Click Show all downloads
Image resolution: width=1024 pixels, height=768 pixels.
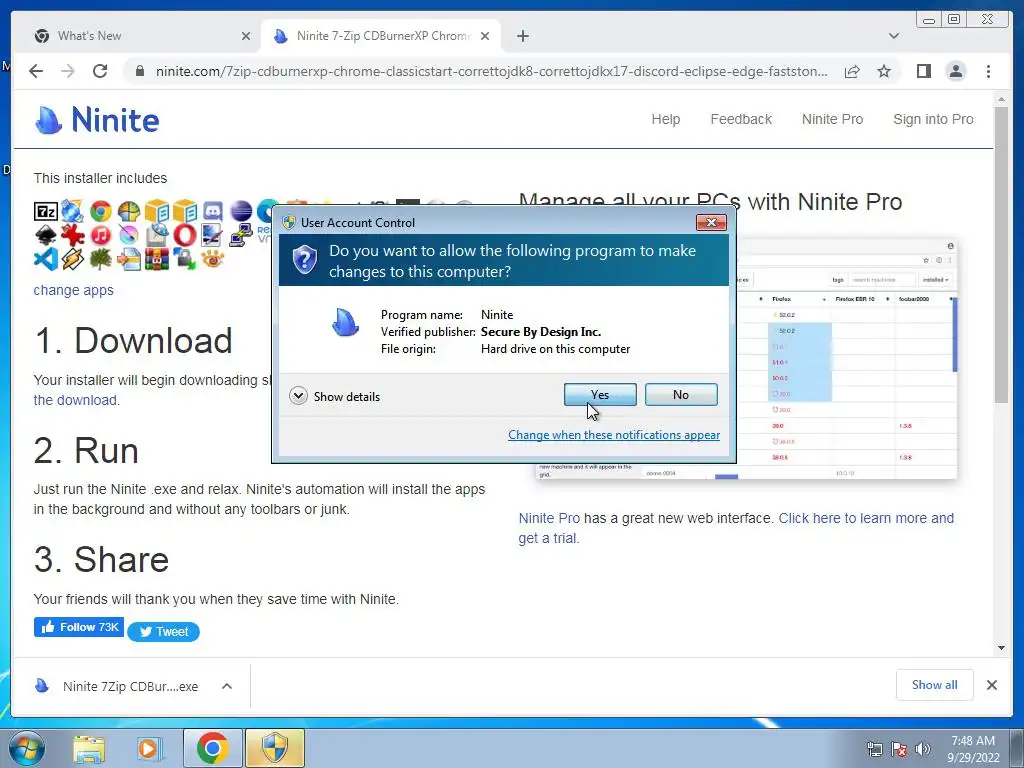[x=935, y=685]
